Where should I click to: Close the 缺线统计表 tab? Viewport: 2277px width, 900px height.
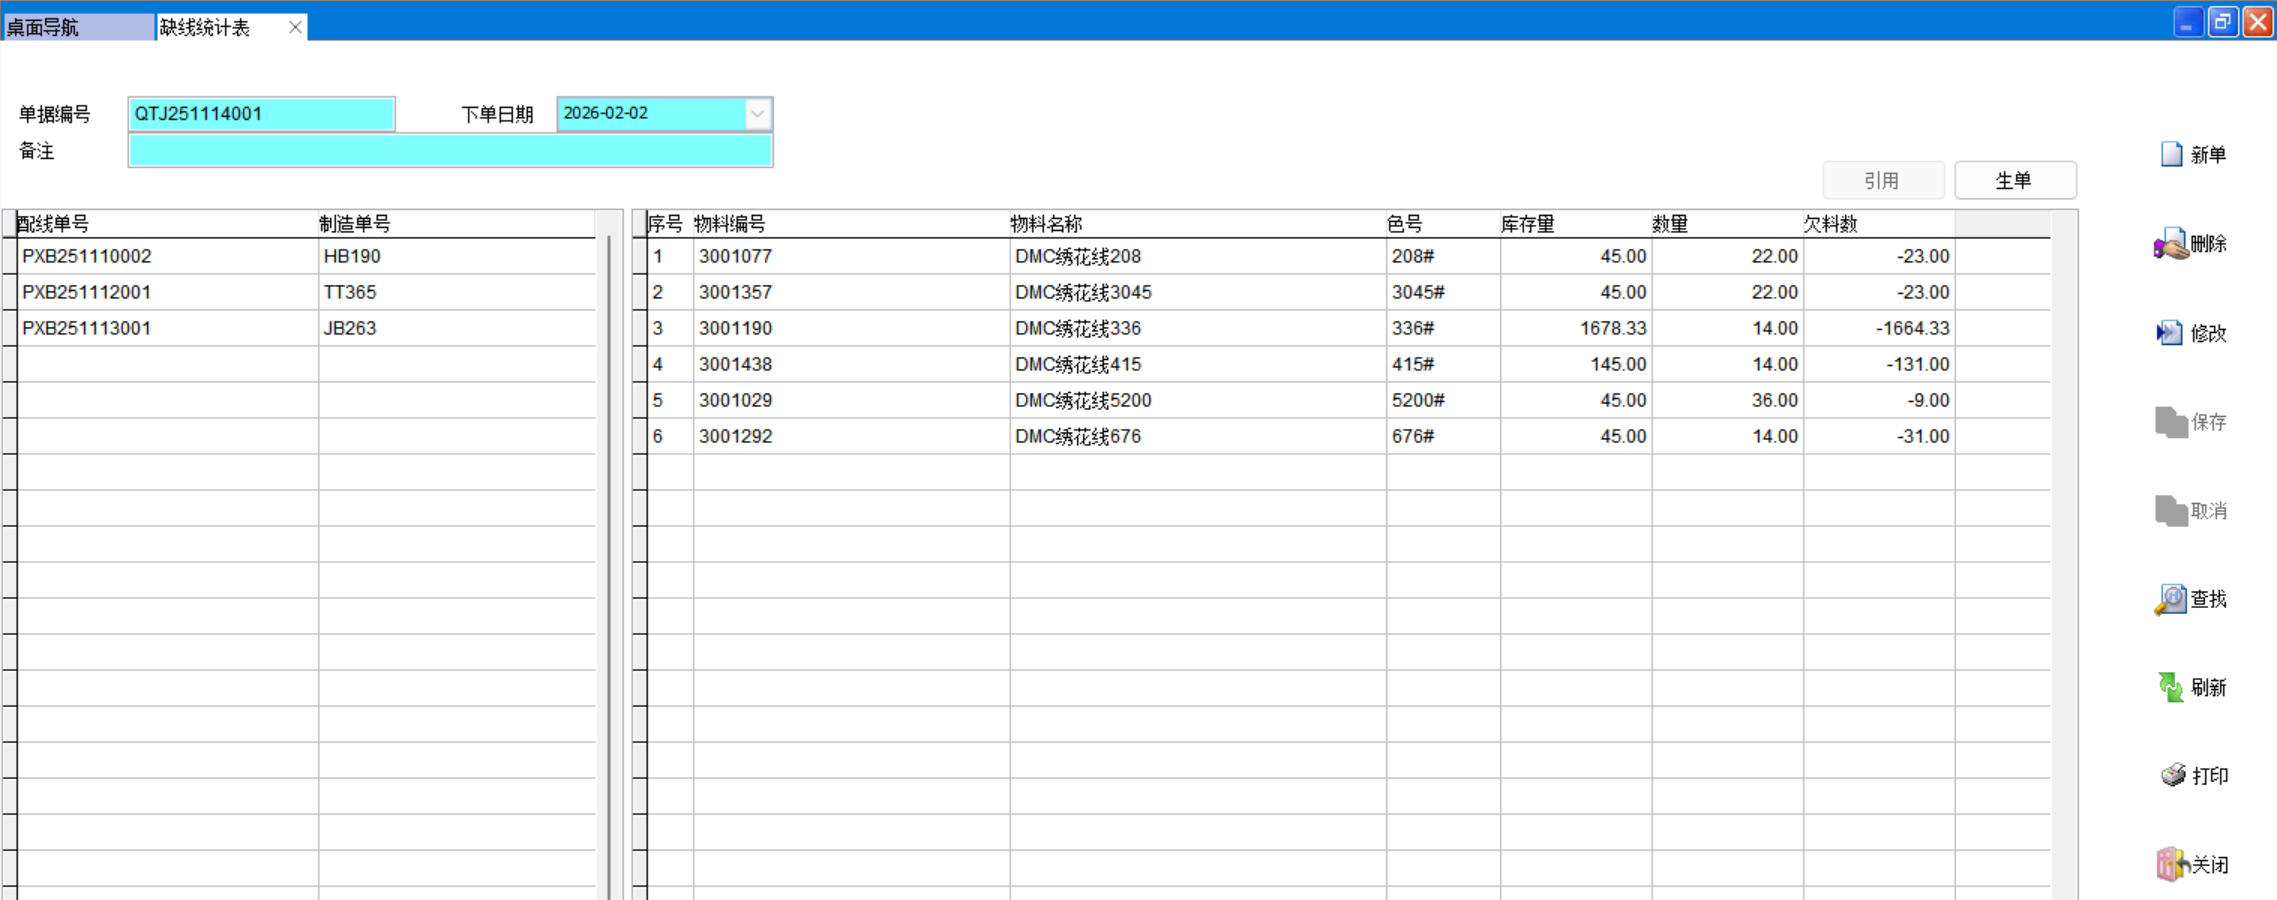[x=295, y=27]
